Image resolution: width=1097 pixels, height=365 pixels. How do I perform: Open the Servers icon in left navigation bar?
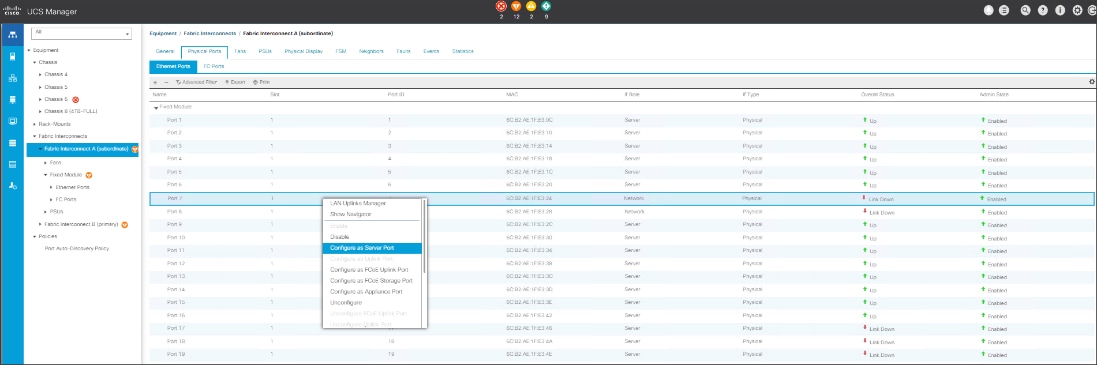(12, 56)
